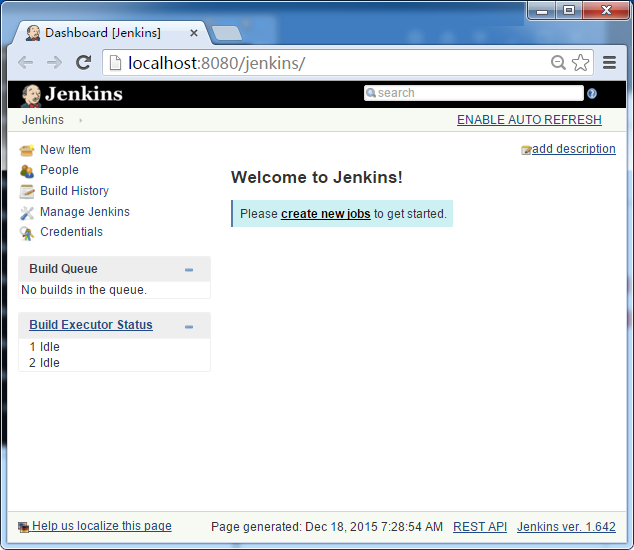This screenshot has height=550, width=634.
Task: Open the New Item link
Action: pos(66,150)
